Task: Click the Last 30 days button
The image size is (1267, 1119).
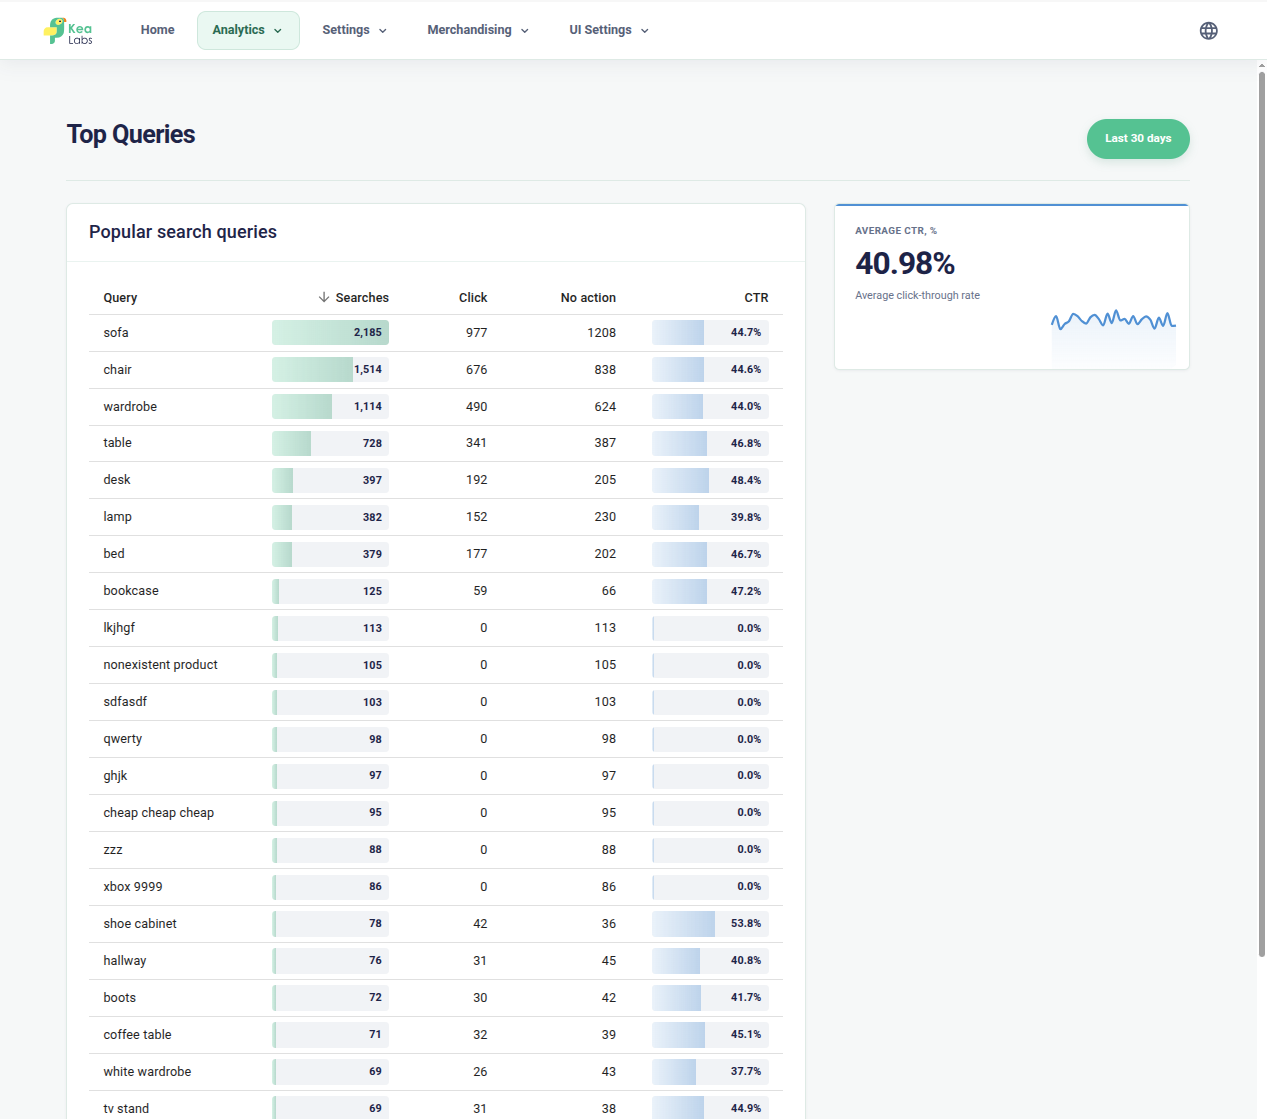Action: tap(1138, 139)
